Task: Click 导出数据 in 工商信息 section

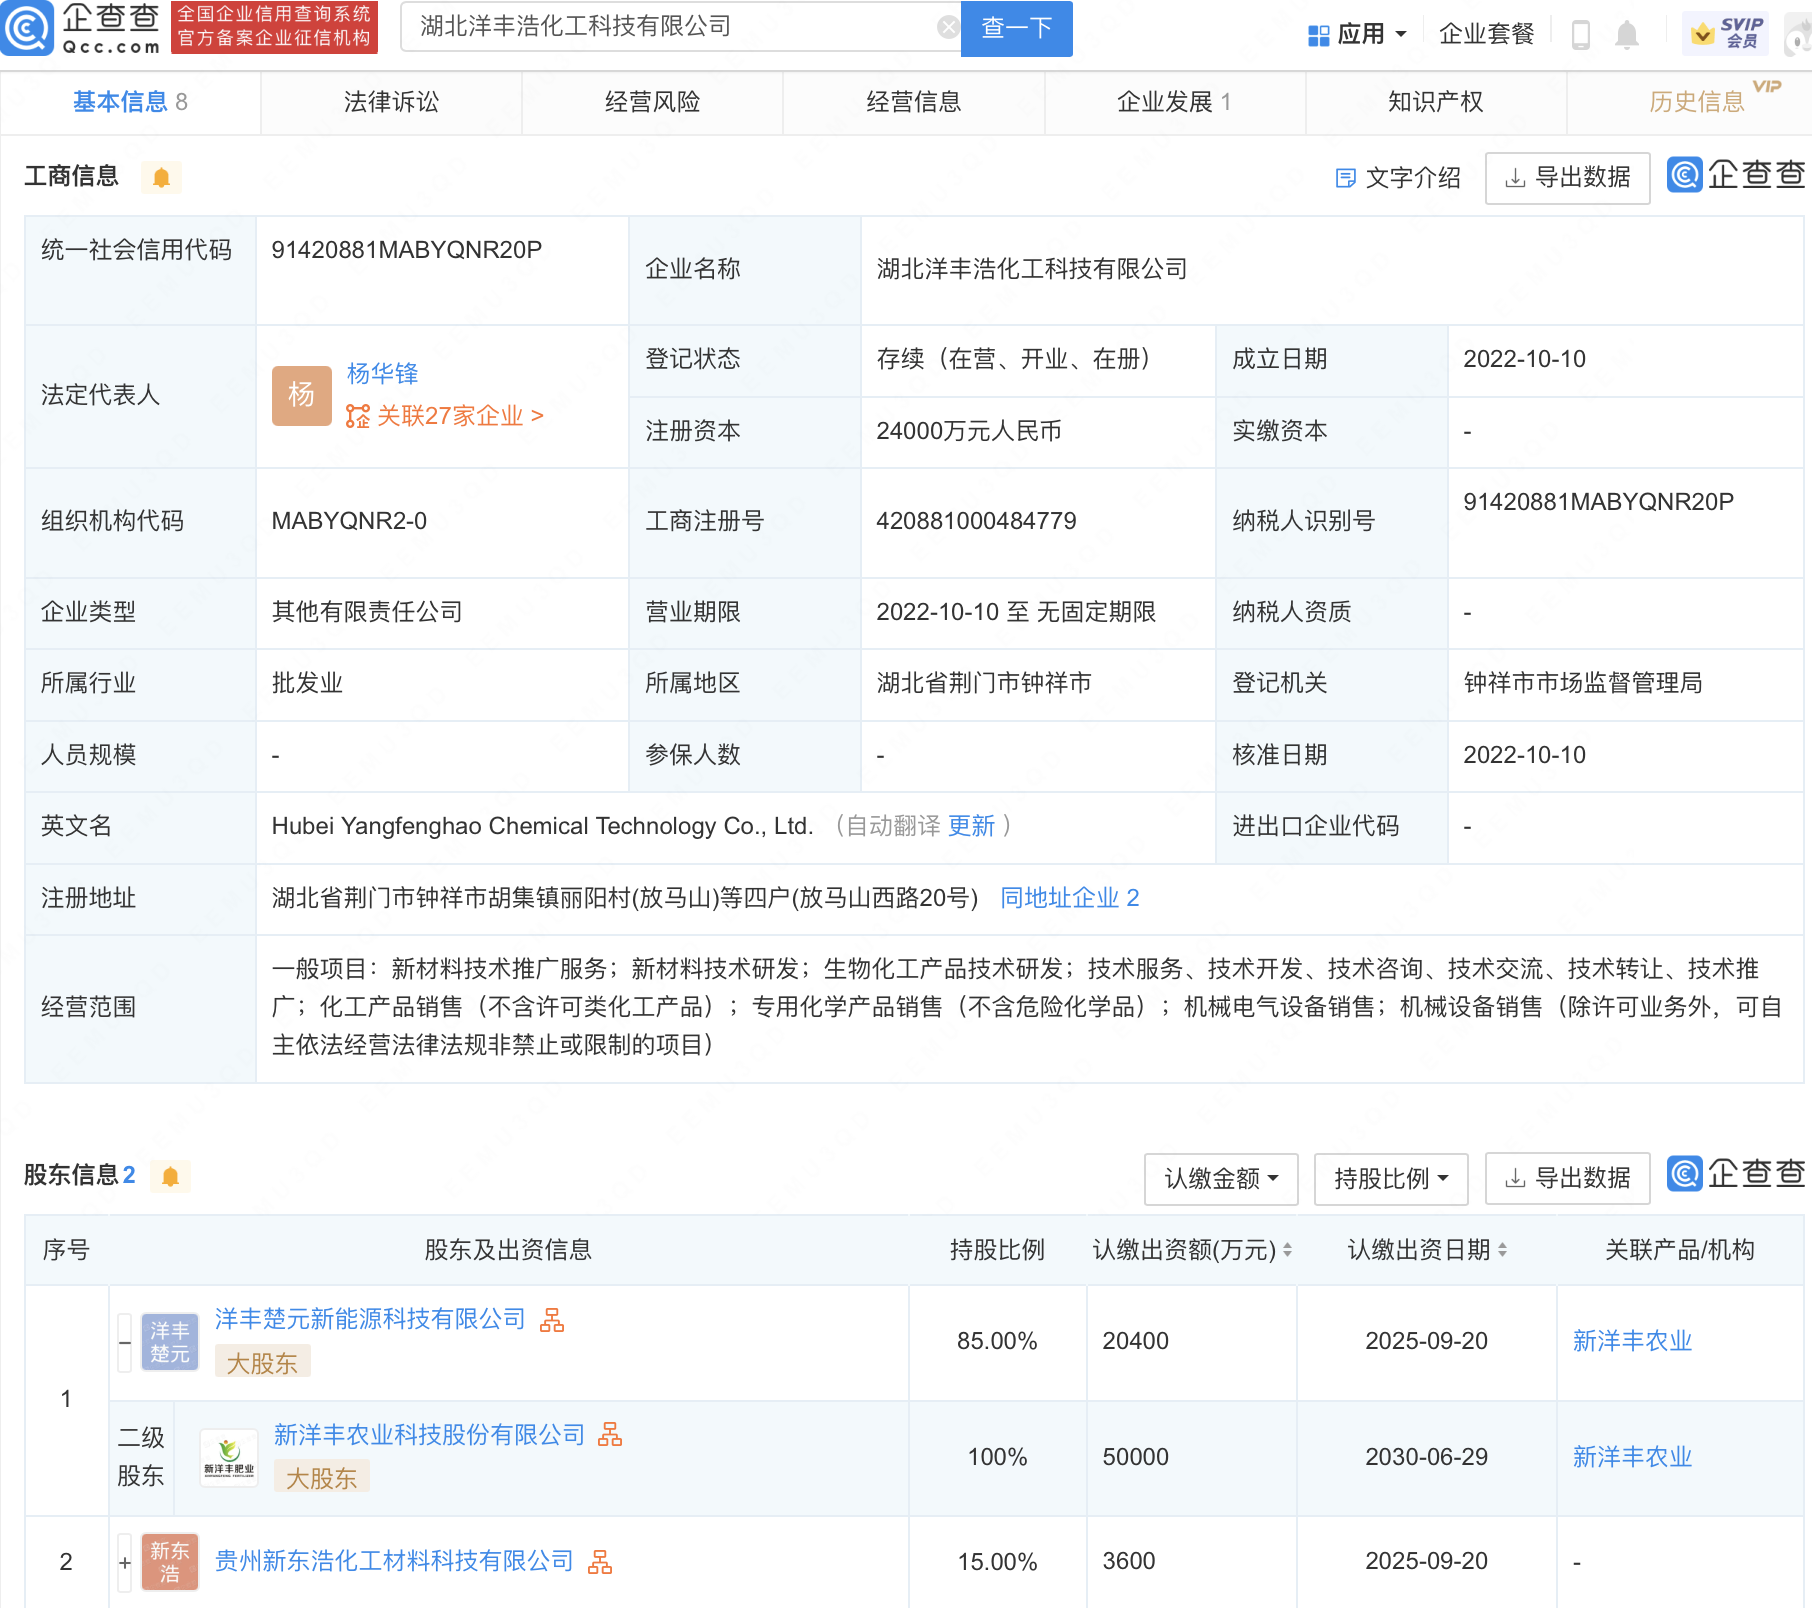Action: pyautogui.click(x=1567, y=178)
